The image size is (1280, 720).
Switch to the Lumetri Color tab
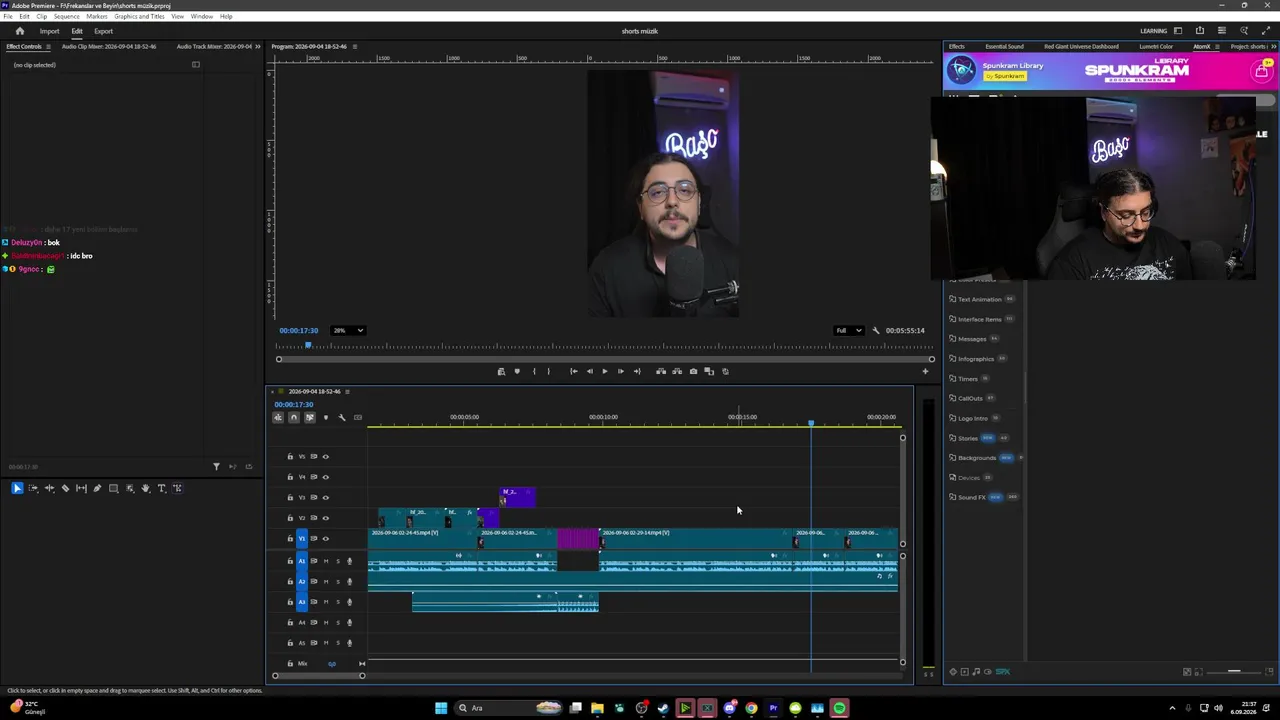pyautogui.click(x=1155, y=46)
